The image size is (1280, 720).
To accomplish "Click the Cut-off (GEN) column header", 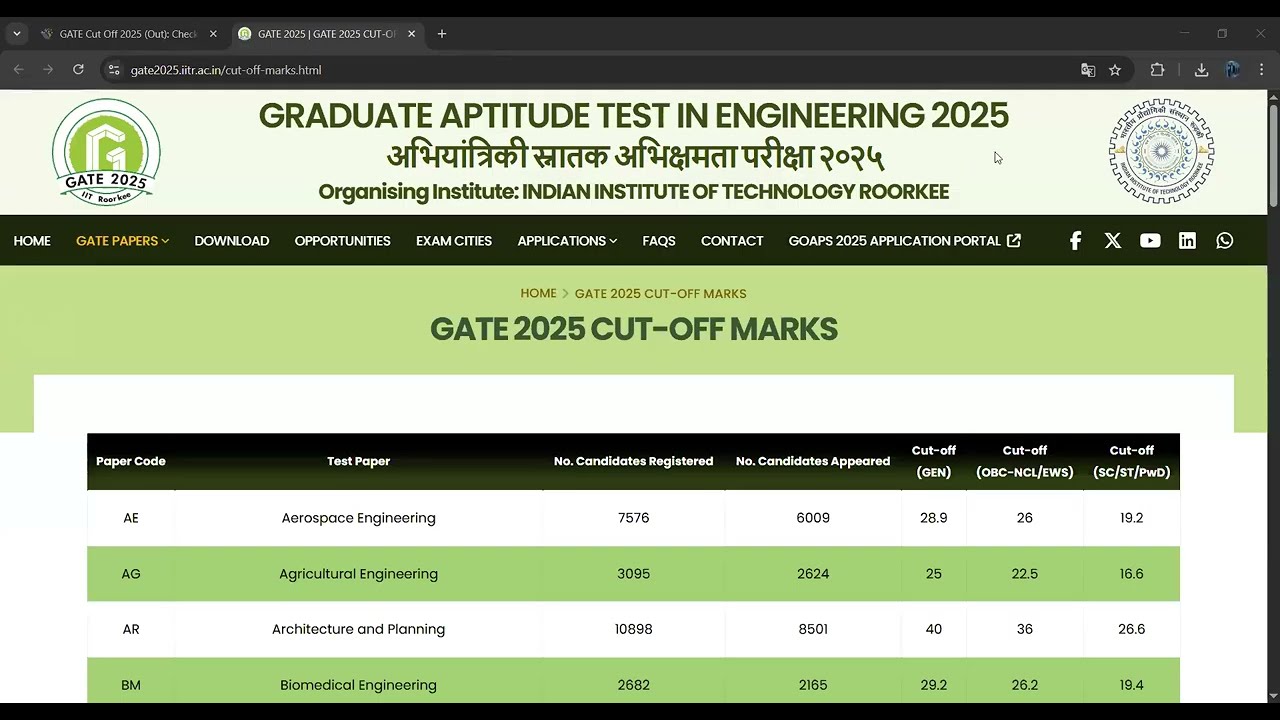I will click(934, 461).
